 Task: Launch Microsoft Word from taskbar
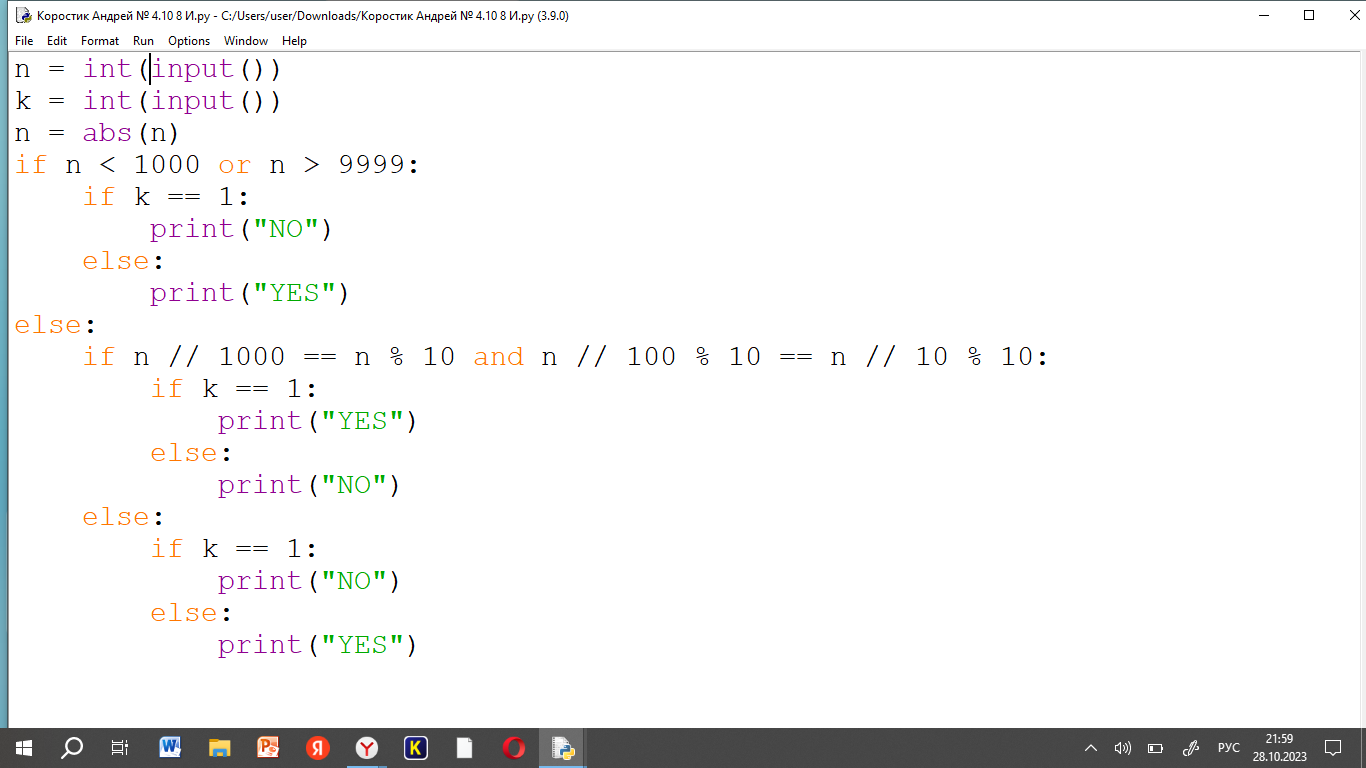[x=170, y=747]
